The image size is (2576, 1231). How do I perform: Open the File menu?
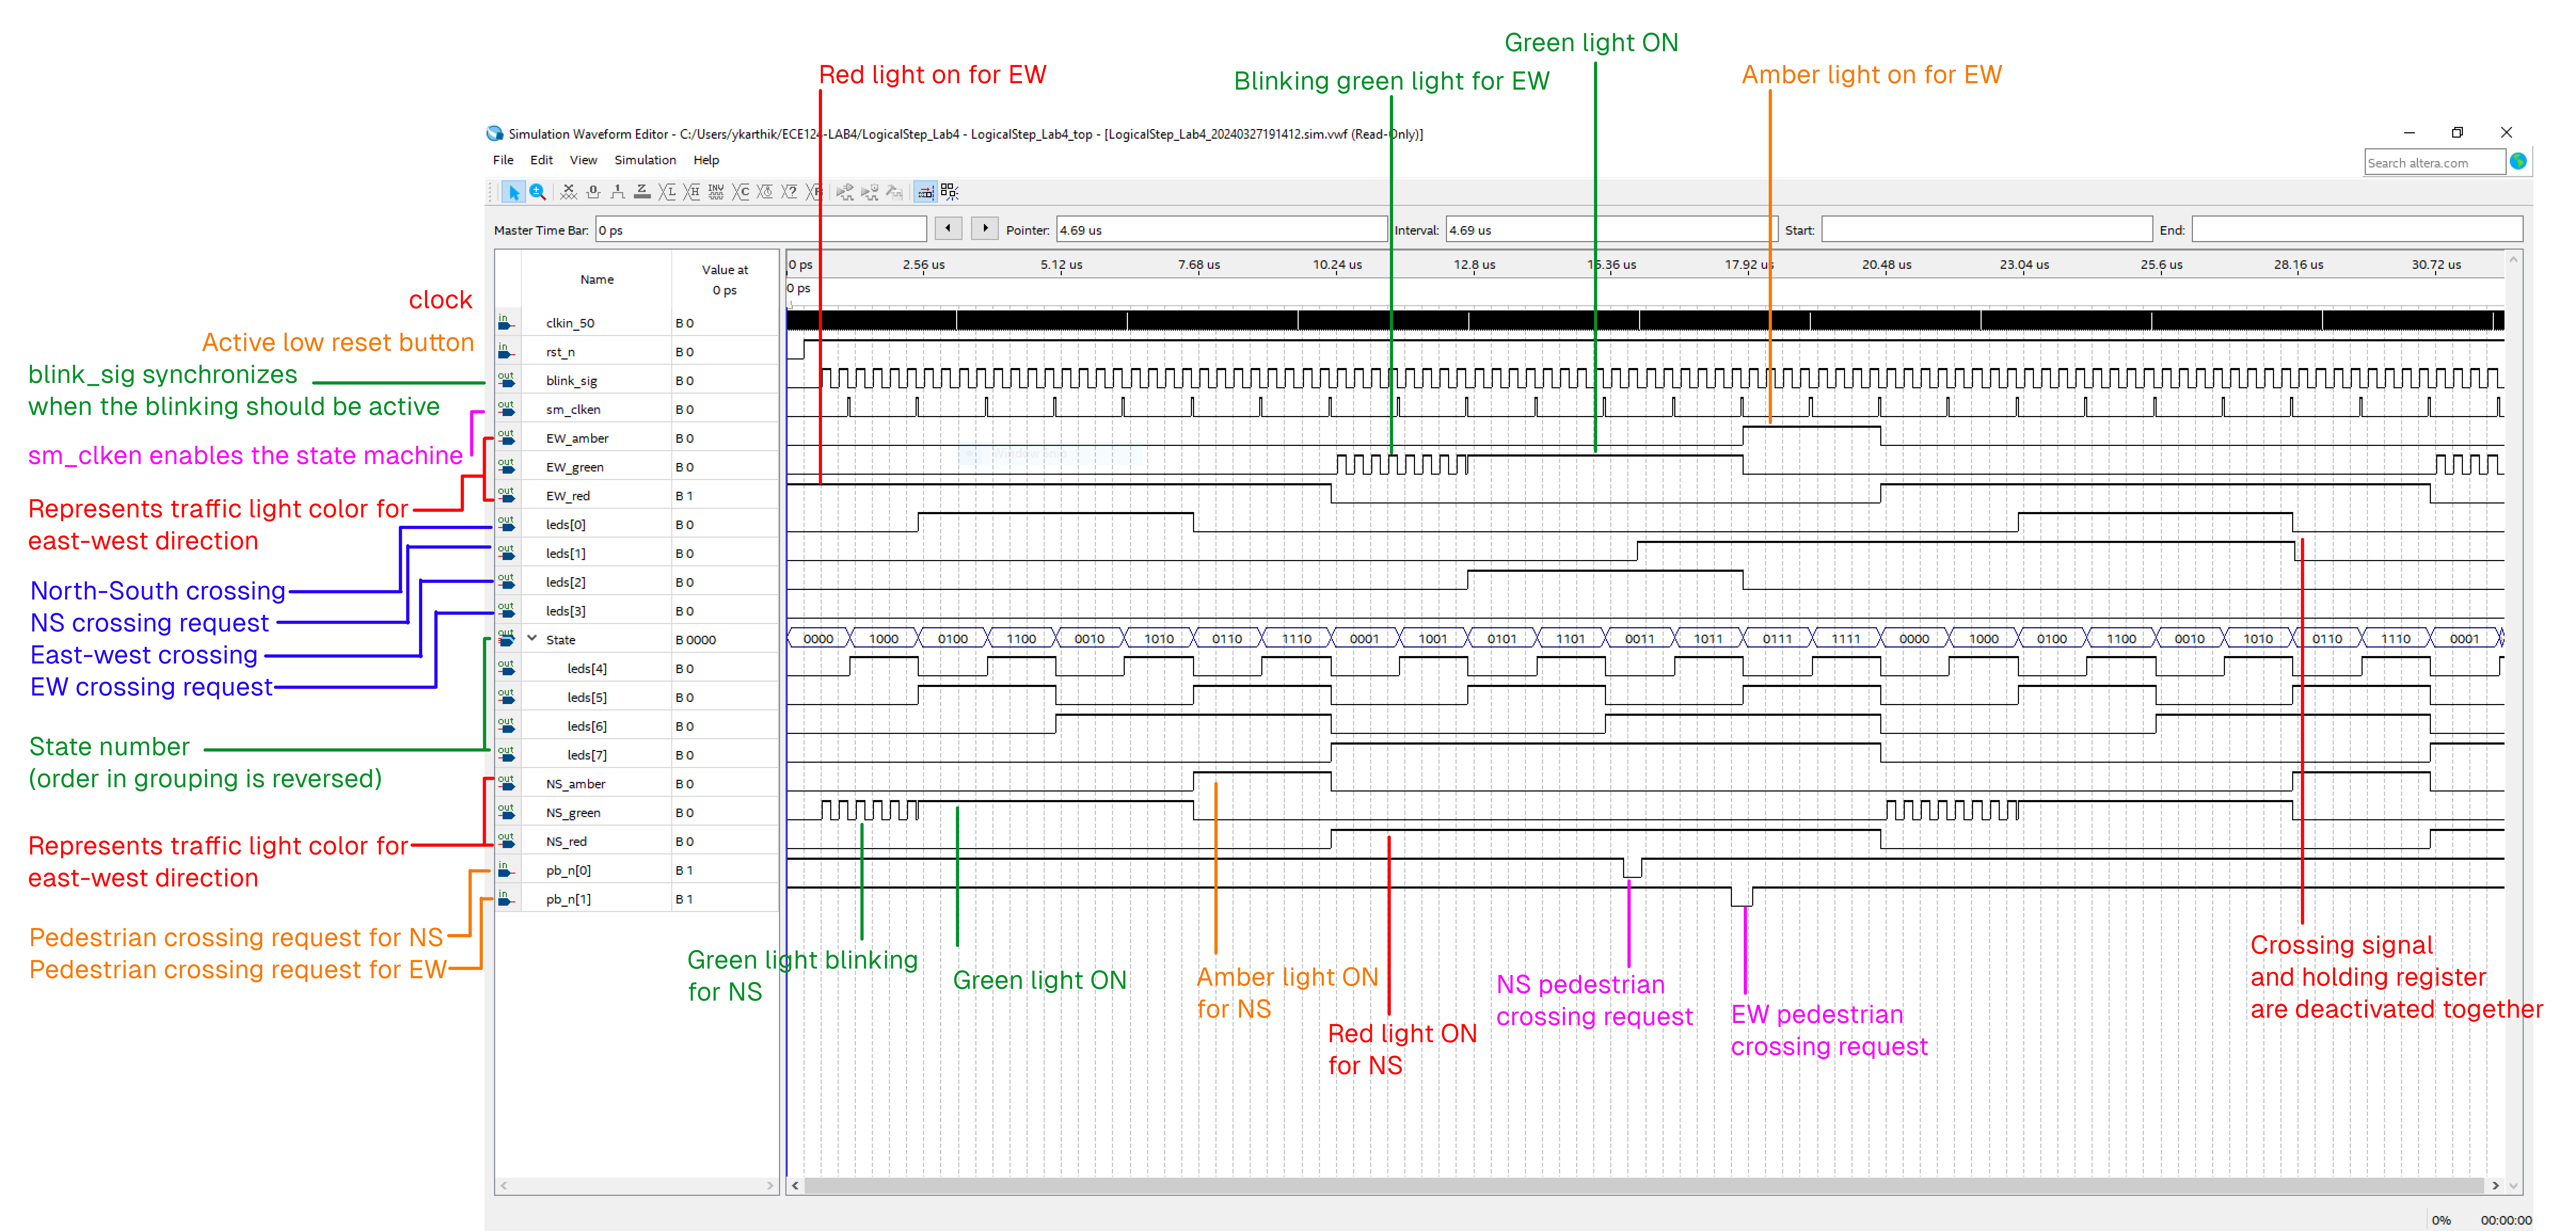point(503,160)
